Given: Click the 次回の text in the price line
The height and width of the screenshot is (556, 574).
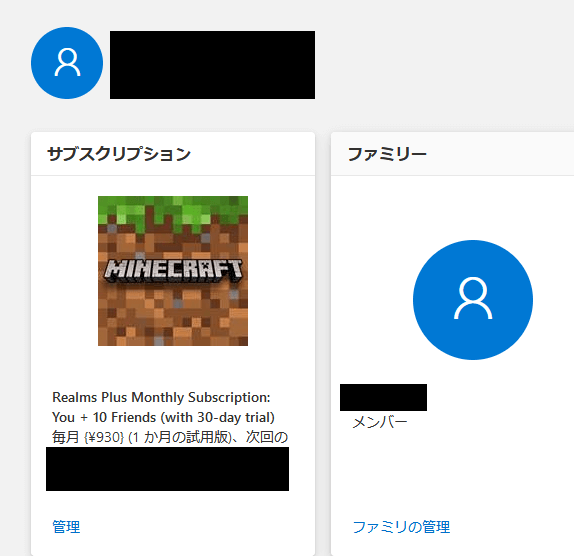Looking at the screenshot, I should [267, 437].
